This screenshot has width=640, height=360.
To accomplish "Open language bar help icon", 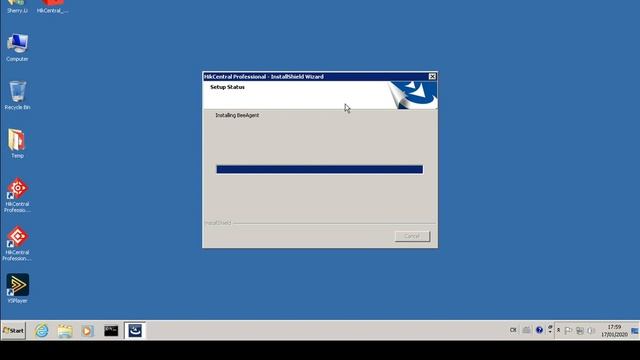I will coord(539,330).
